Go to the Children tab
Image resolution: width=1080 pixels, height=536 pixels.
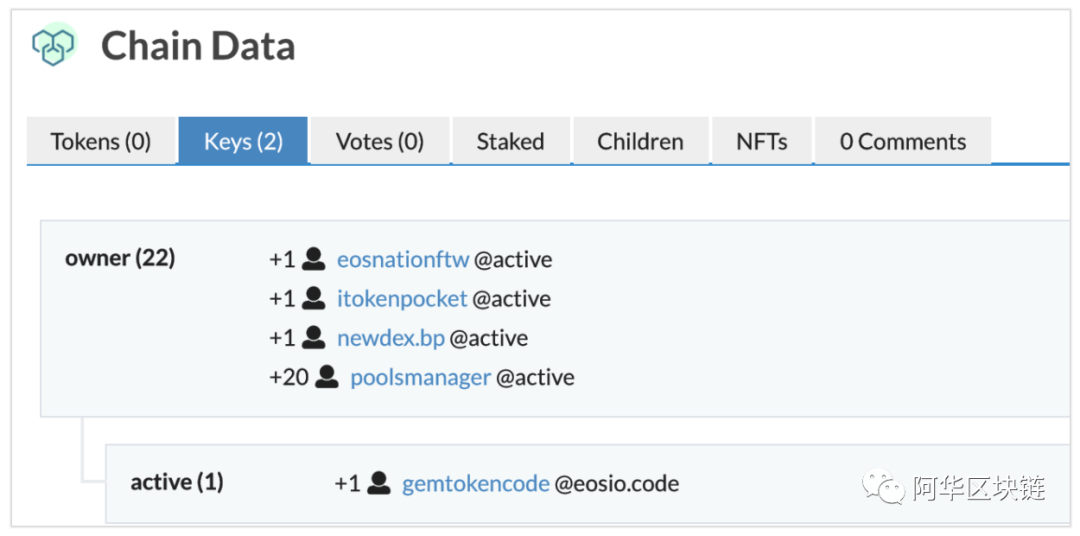coord(641,141)
